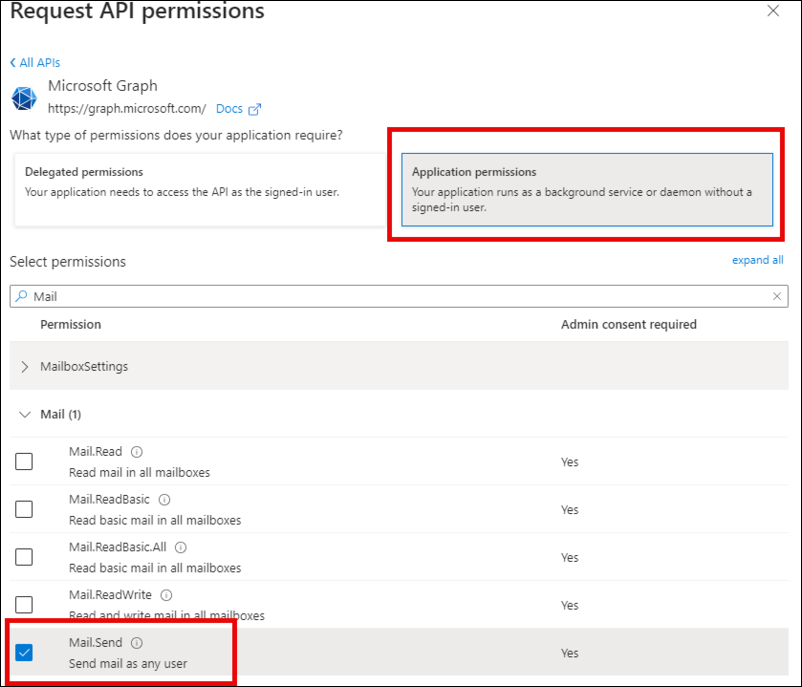This screenshot has height=687, width=802.
Task: Collapse the Mail (1) permission group
Action: pyautogui.click(x=25, y=414)
